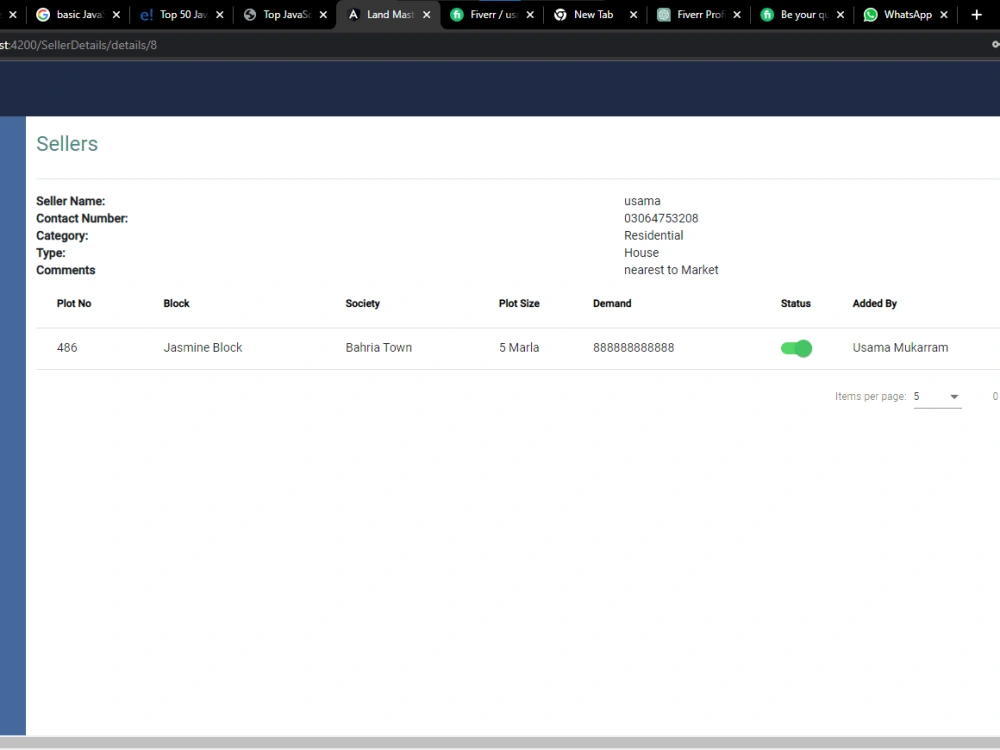This screenshot has height=750, width=1000.
Task: Click the horizontal scrollbar at page bottom
Action: point(500,743)
